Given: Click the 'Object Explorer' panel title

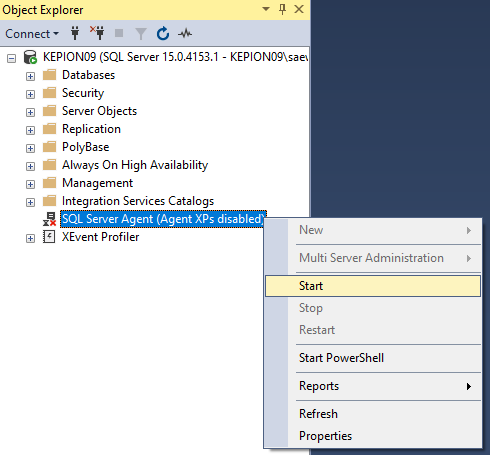Looking at the screenshot, I should pyautogui.click(x=43, y=10).
